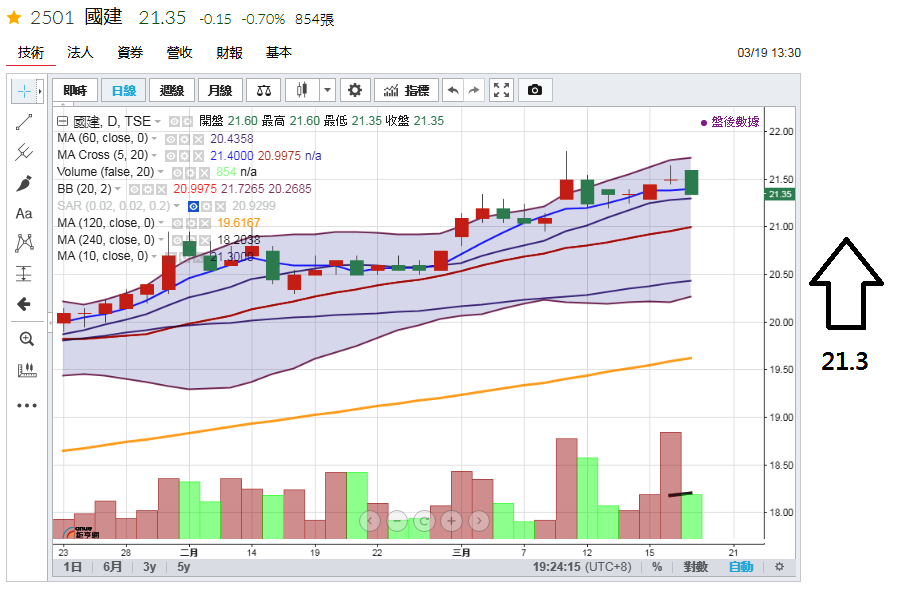
Task: Select the zoom-in magnifier tool
Action: point(26,339)
